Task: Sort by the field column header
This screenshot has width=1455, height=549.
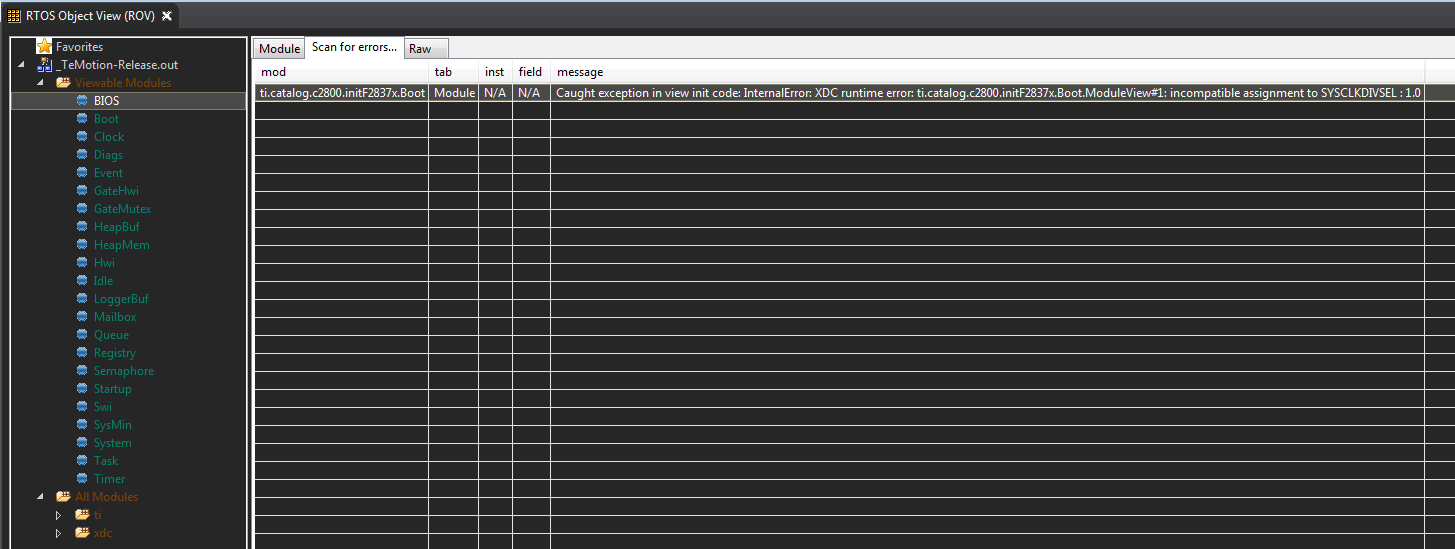Action: tap(532, 72)
